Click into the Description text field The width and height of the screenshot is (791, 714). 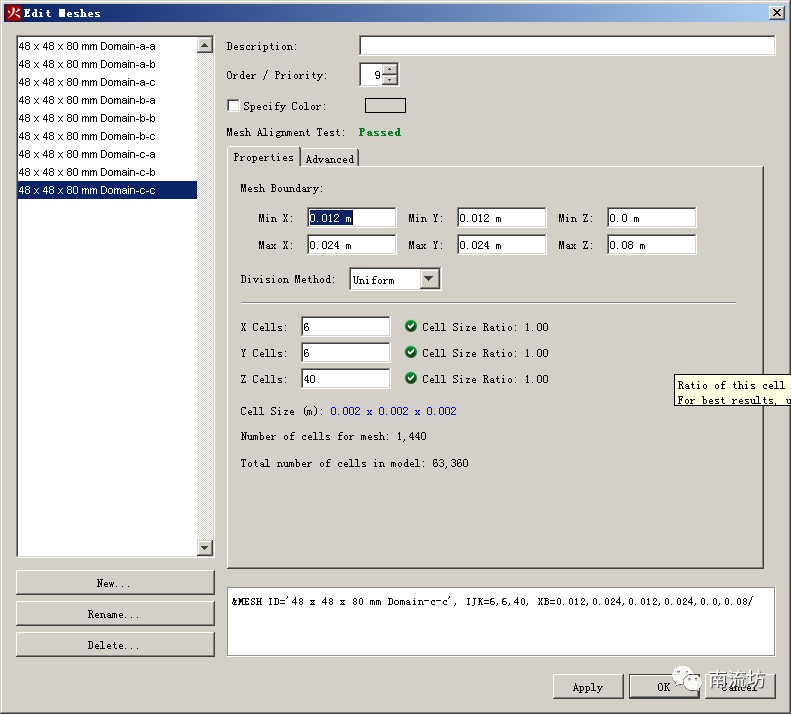[566, 46]
